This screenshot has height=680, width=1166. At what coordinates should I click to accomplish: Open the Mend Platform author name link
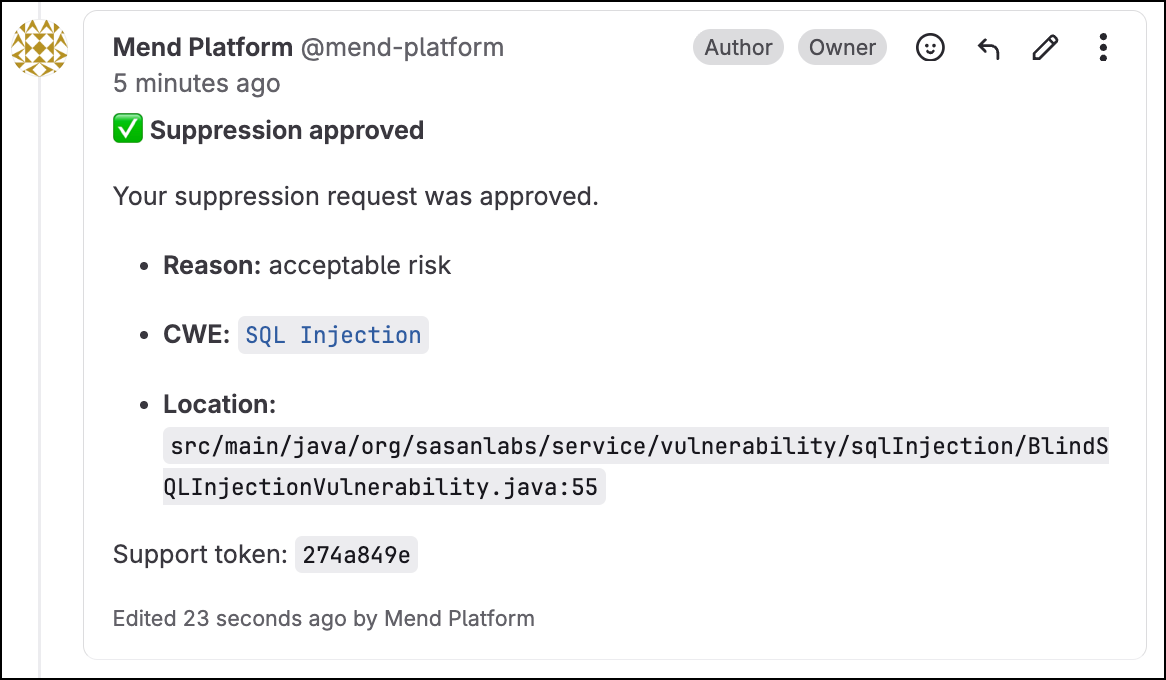[202, 47]
